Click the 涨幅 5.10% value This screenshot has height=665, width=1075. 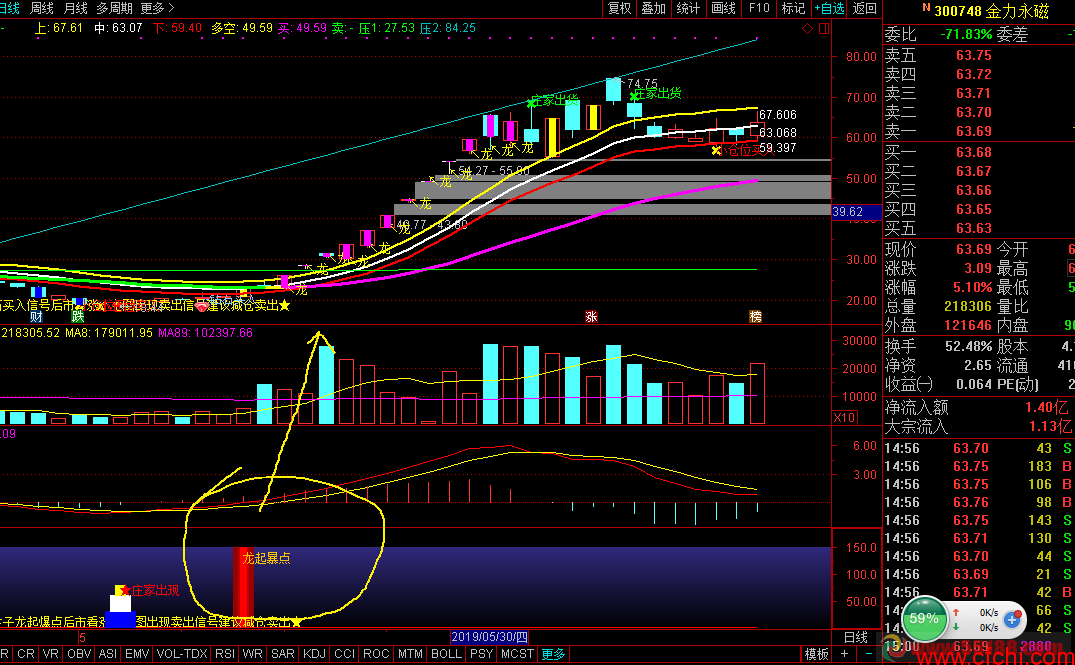973,287
